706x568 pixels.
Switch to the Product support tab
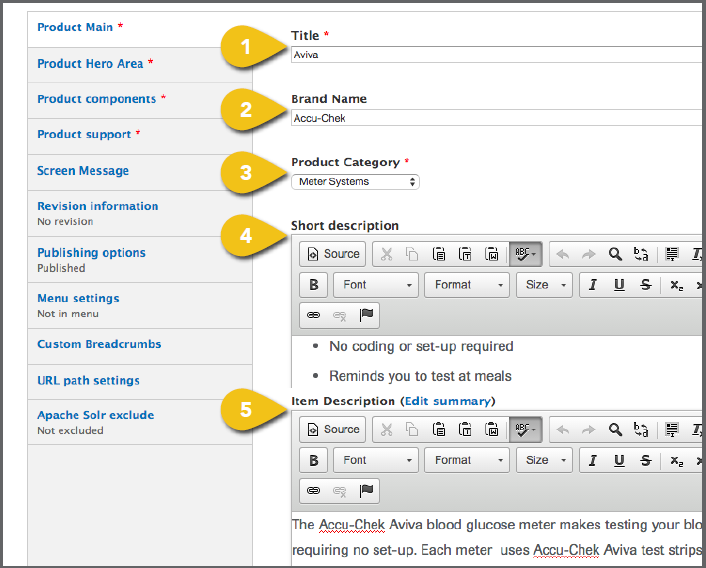[x=140, y=136]
